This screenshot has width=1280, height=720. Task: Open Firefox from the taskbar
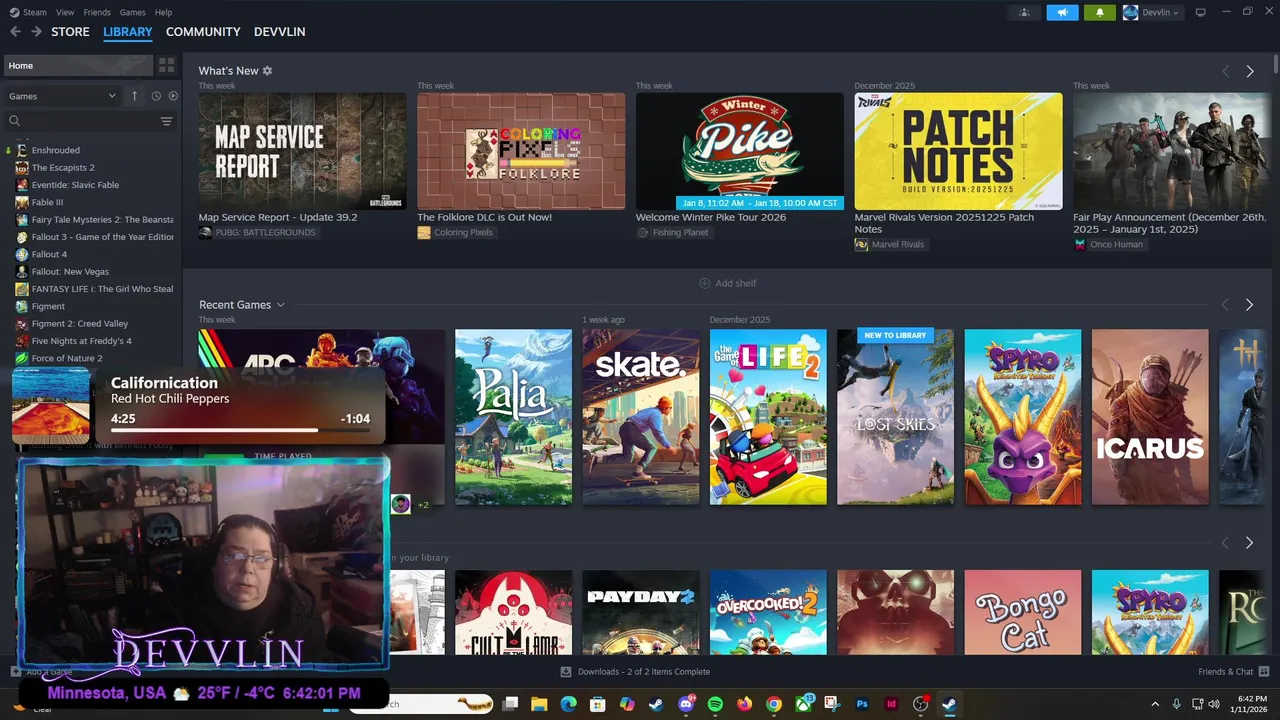point(744,704)
